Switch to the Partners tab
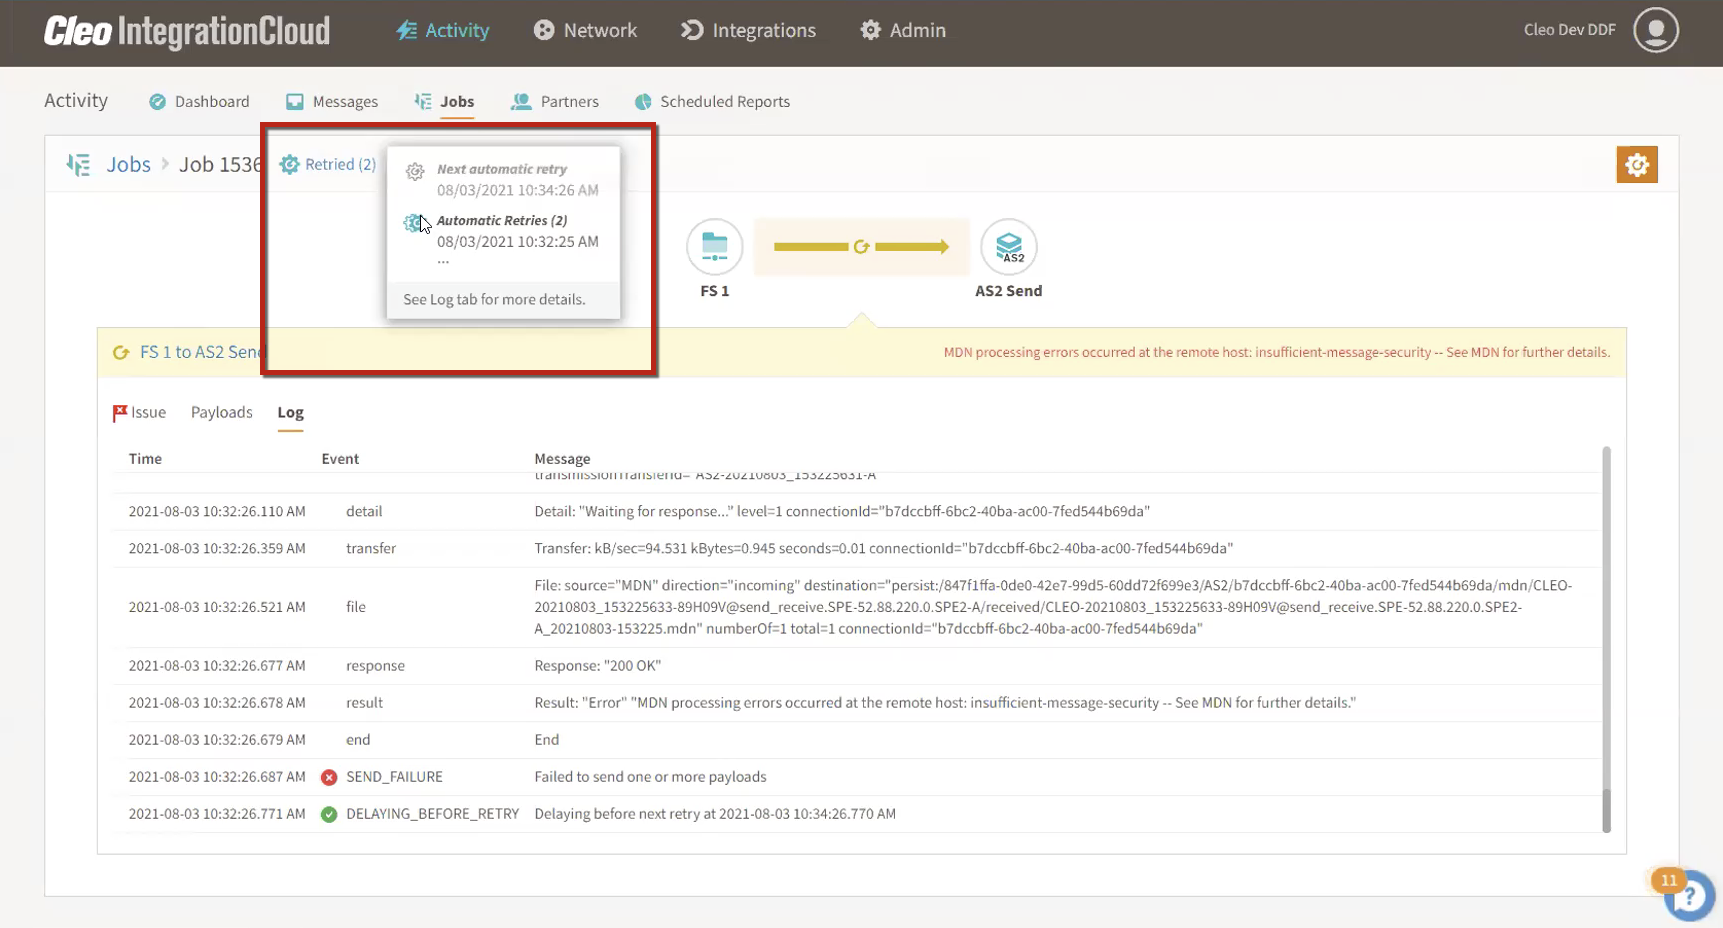Viewport: 1723px width, 928px height. [555, 101]
